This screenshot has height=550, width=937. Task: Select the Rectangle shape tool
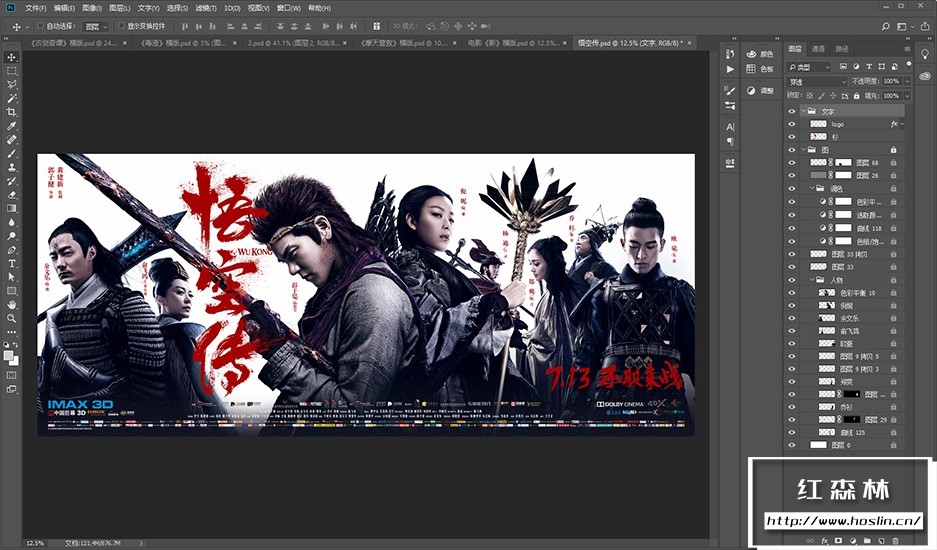coord(11,291)
